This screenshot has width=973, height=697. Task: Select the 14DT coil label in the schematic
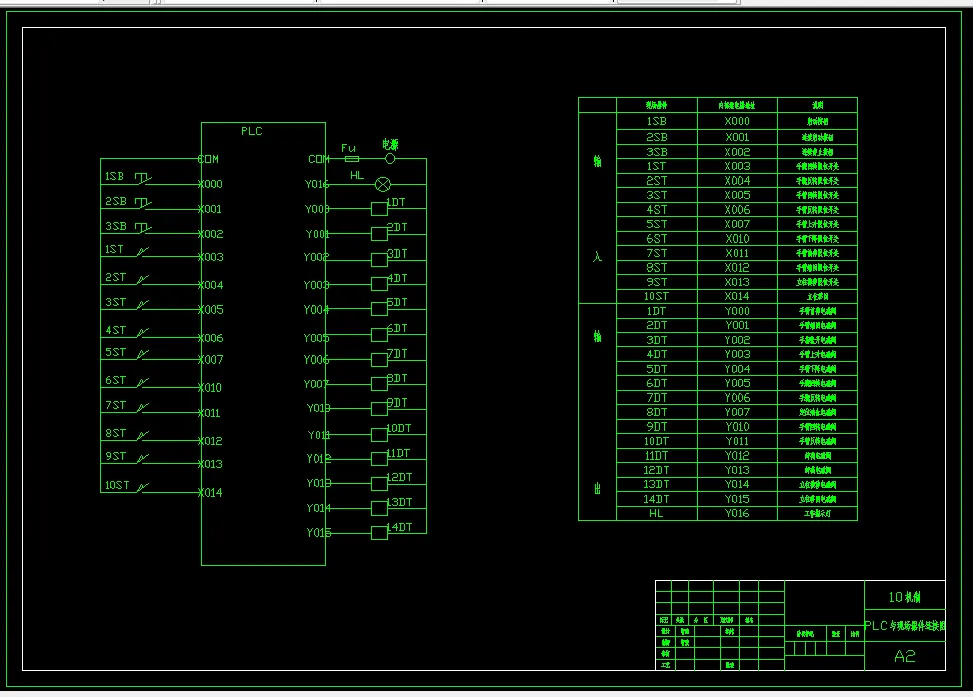pos(399,527)
